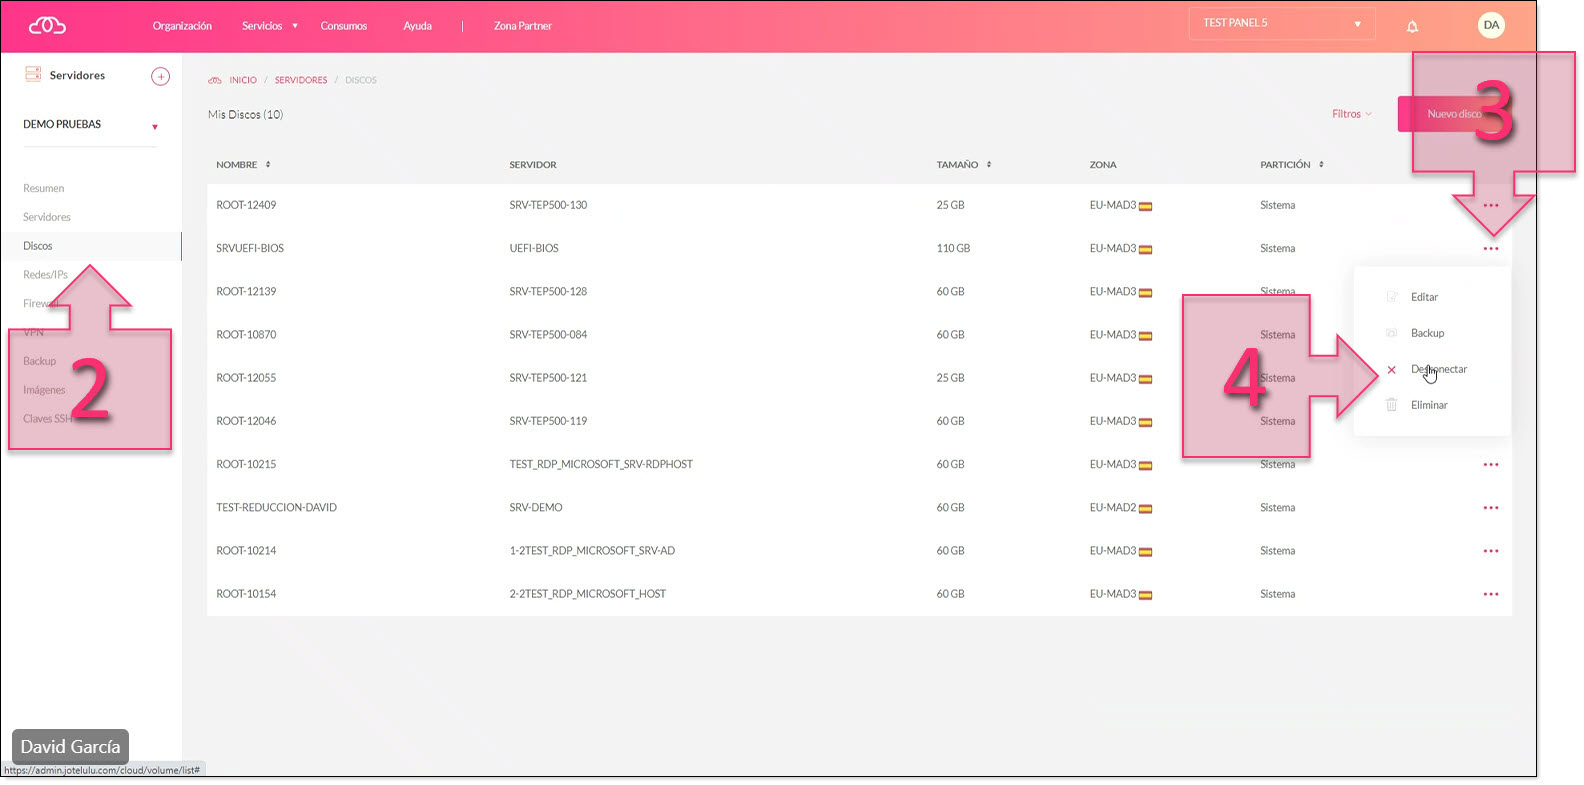Expand the Filtros options
The image size is (1584, 785).
click(1351, 114)
